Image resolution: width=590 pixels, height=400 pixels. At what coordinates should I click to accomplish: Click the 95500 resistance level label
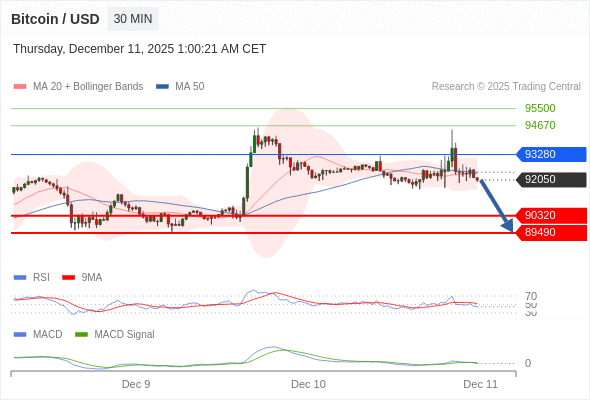(x=540, y=108)
